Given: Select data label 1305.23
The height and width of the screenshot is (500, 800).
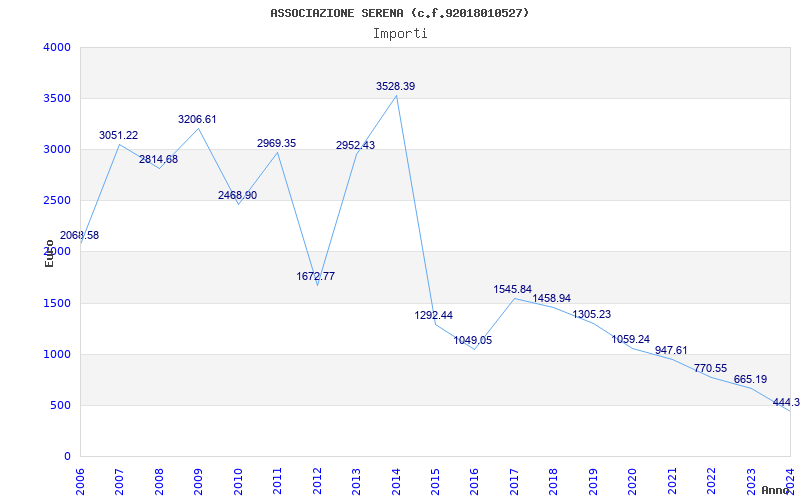Looking at the screenshot, I should [592, 314].
